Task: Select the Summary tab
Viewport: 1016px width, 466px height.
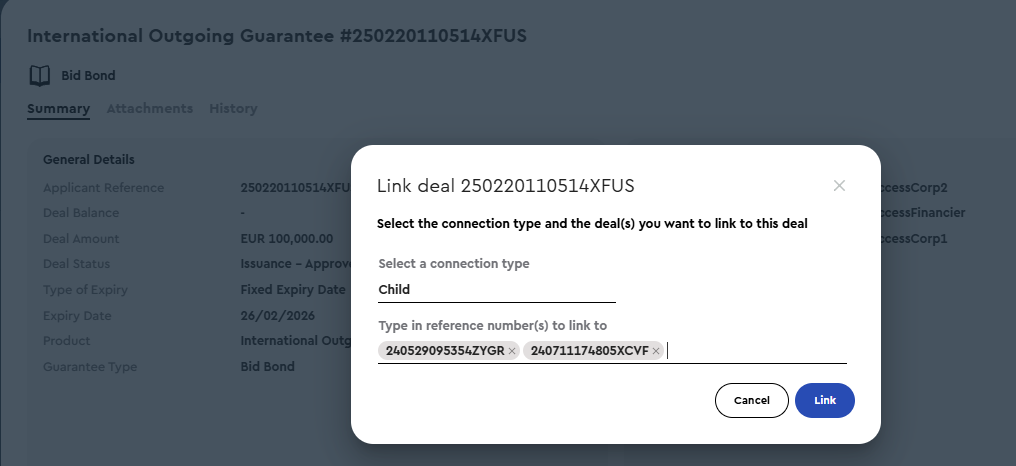Action: pyautogui.click(x=58, y=109)
